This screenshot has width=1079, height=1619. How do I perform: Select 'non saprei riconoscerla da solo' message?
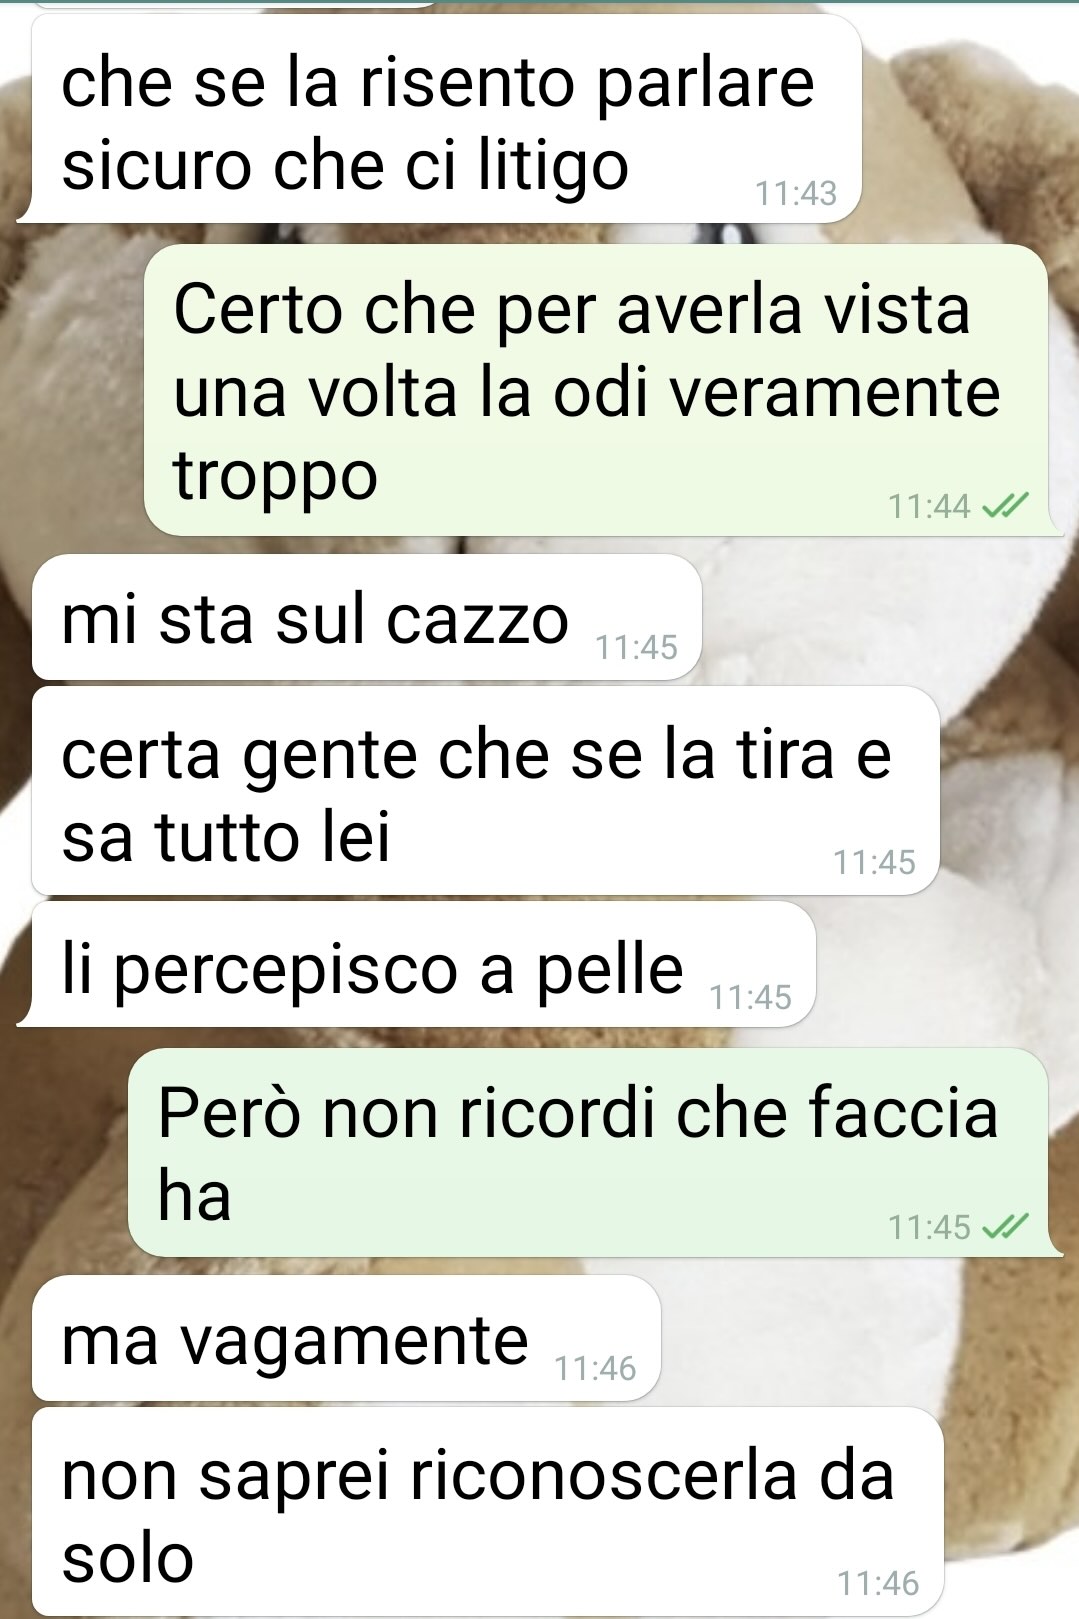[x=488, y=1511]
